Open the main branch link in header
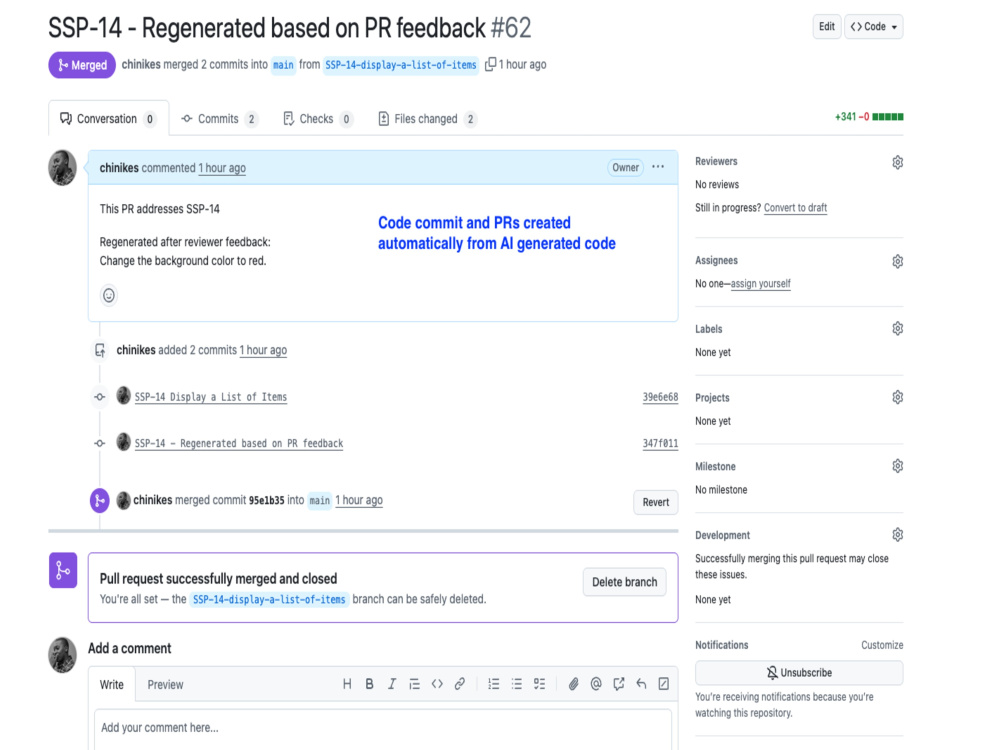The image size is (1000, 750). [283, 64]
